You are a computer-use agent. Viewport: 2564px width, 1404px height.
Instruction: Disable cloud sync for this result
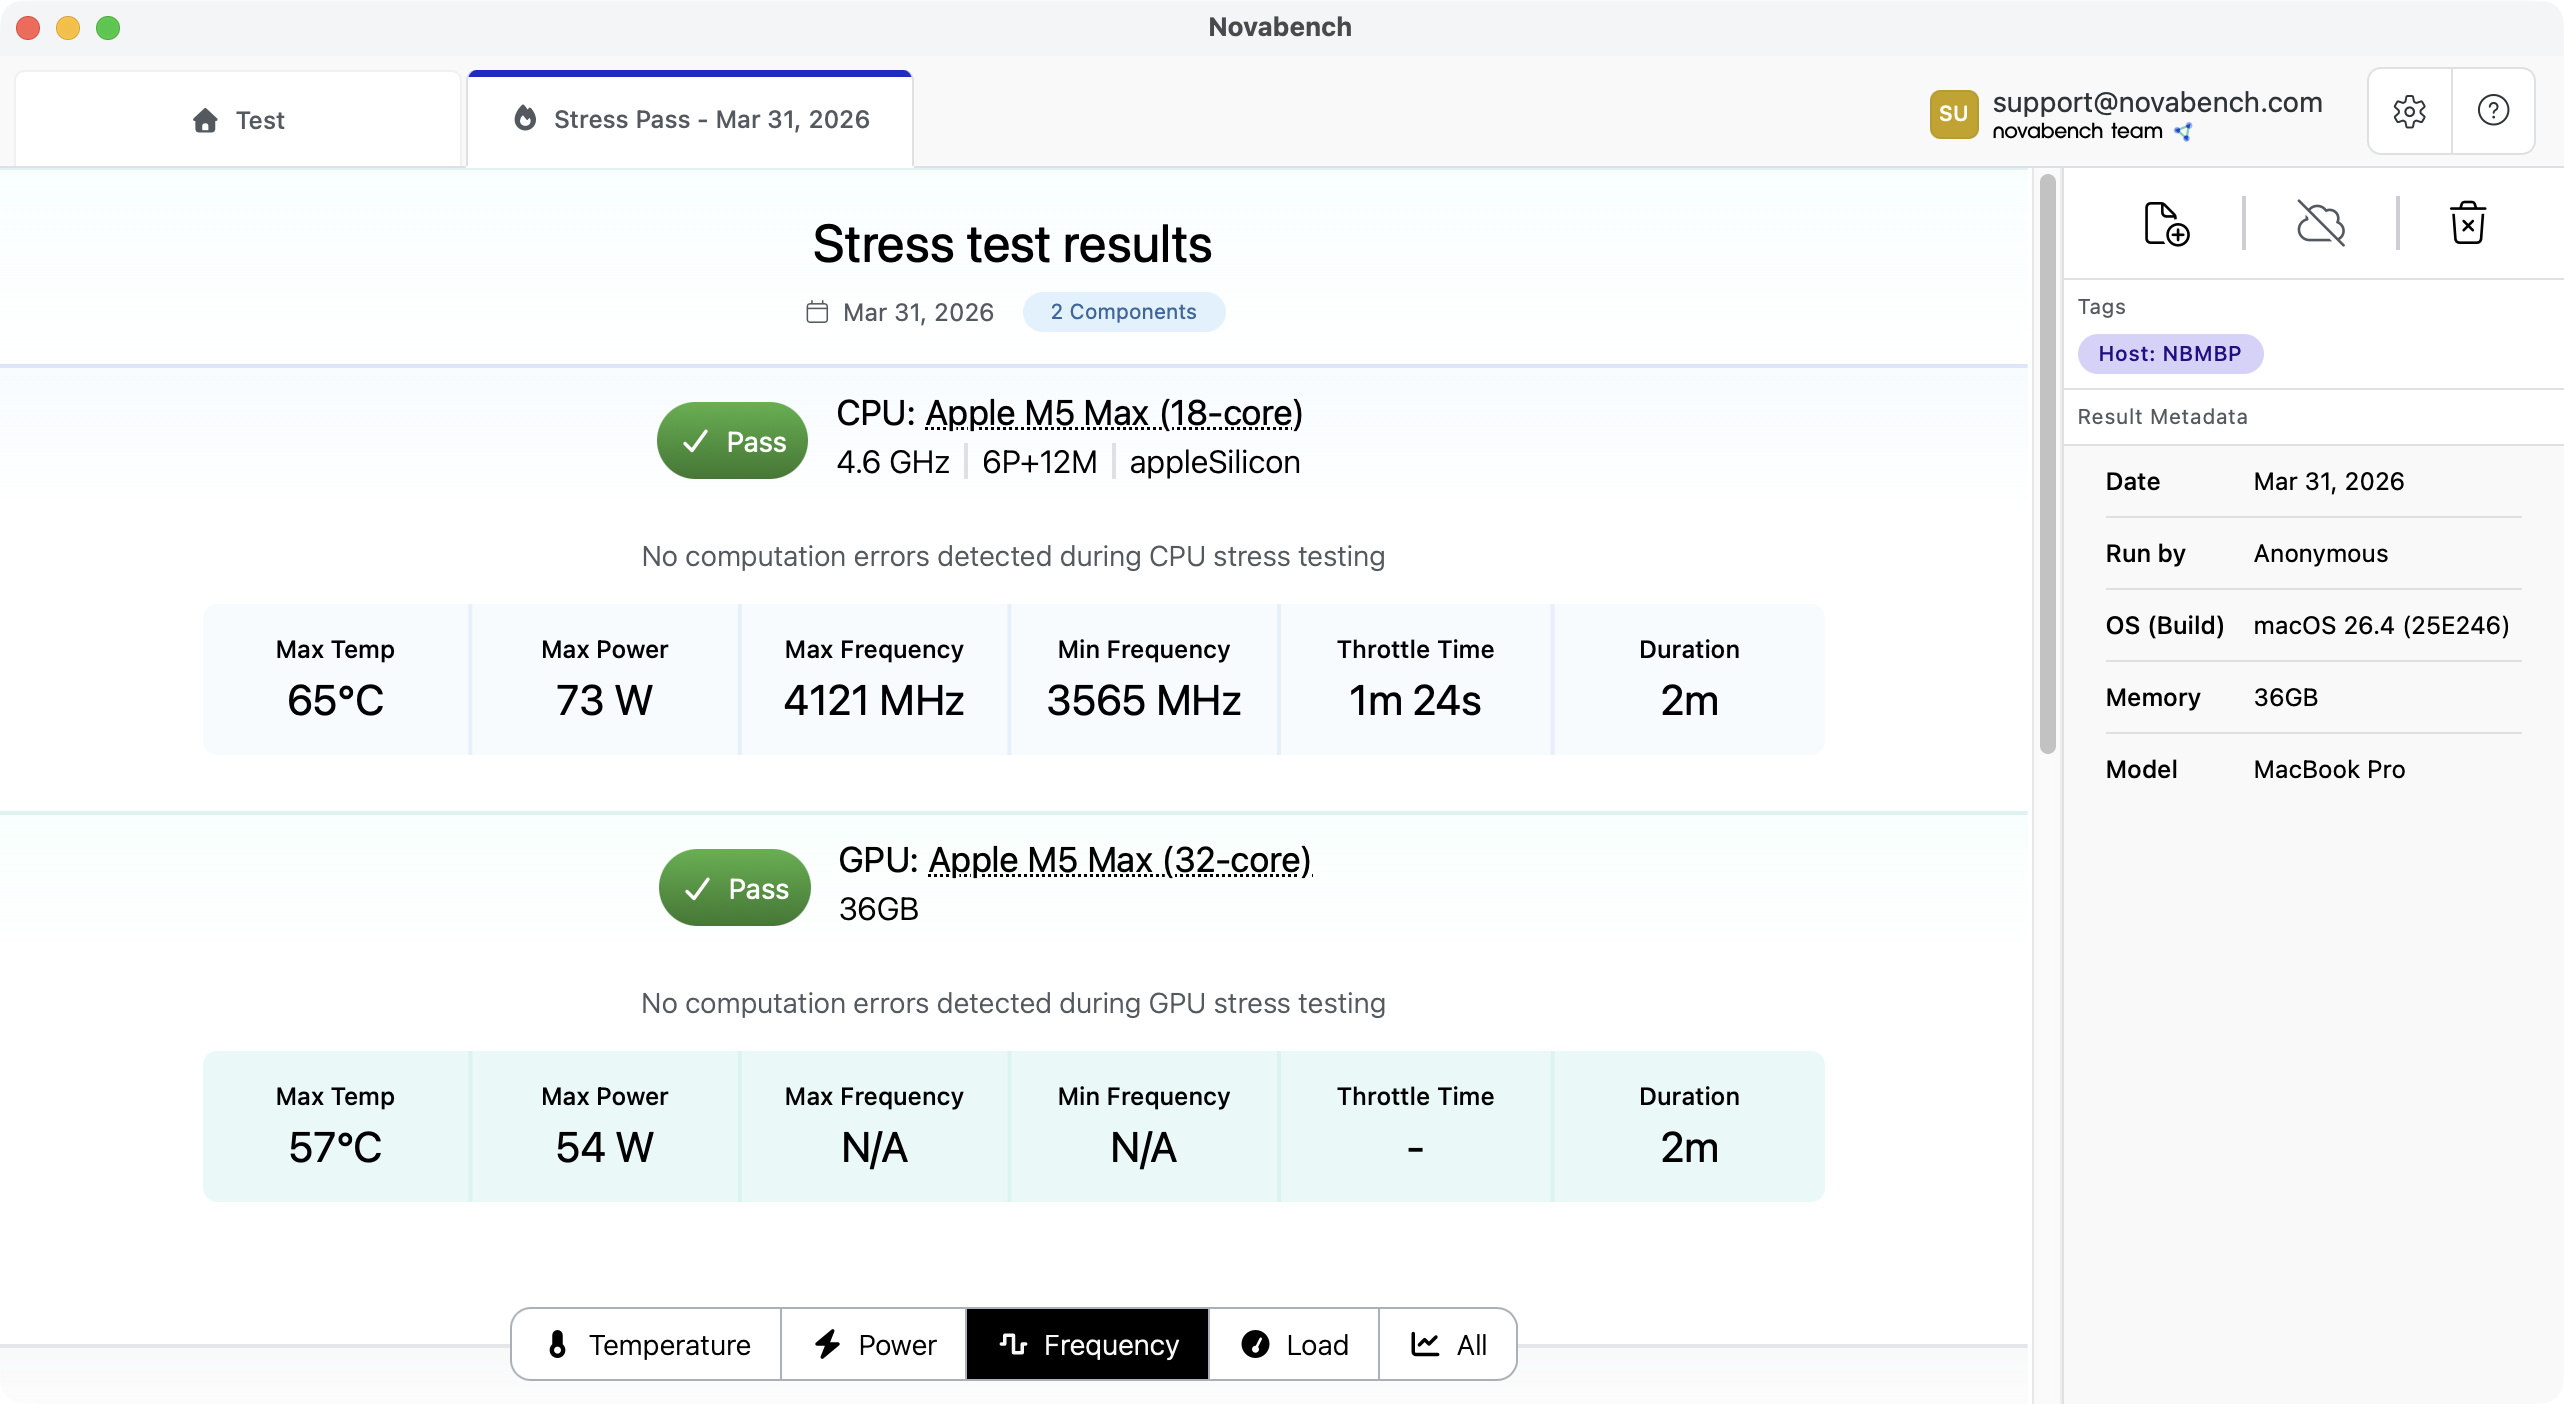point(2321,223)
